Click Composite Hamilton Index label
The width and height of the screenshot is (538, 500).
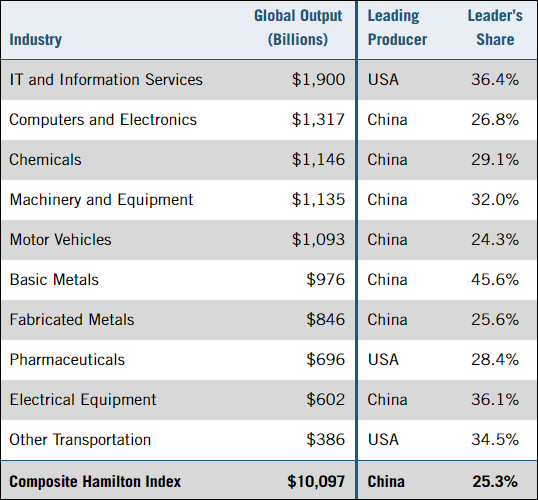(95, 481)
